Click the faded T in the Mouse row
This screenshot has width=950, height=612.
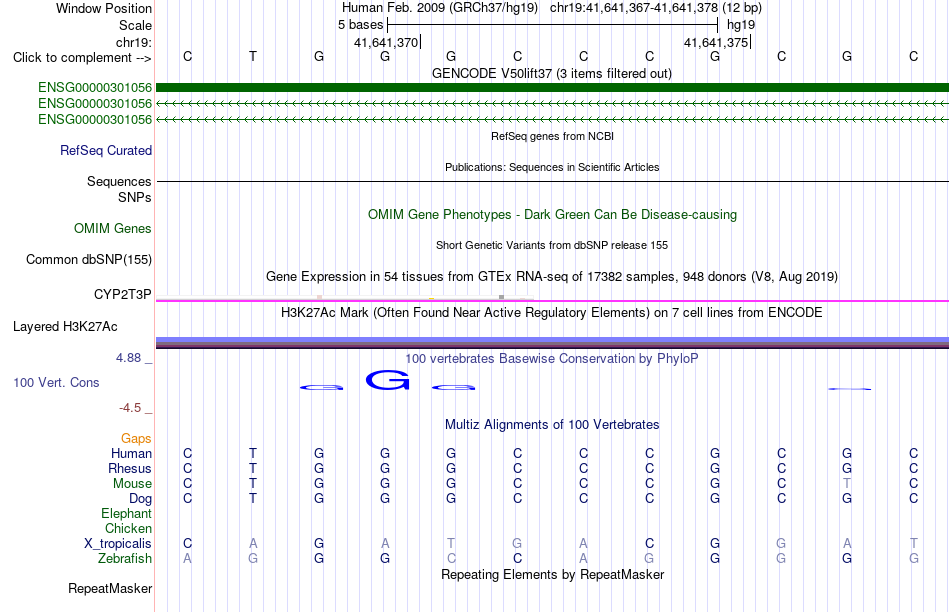click(x=847, y=484)
